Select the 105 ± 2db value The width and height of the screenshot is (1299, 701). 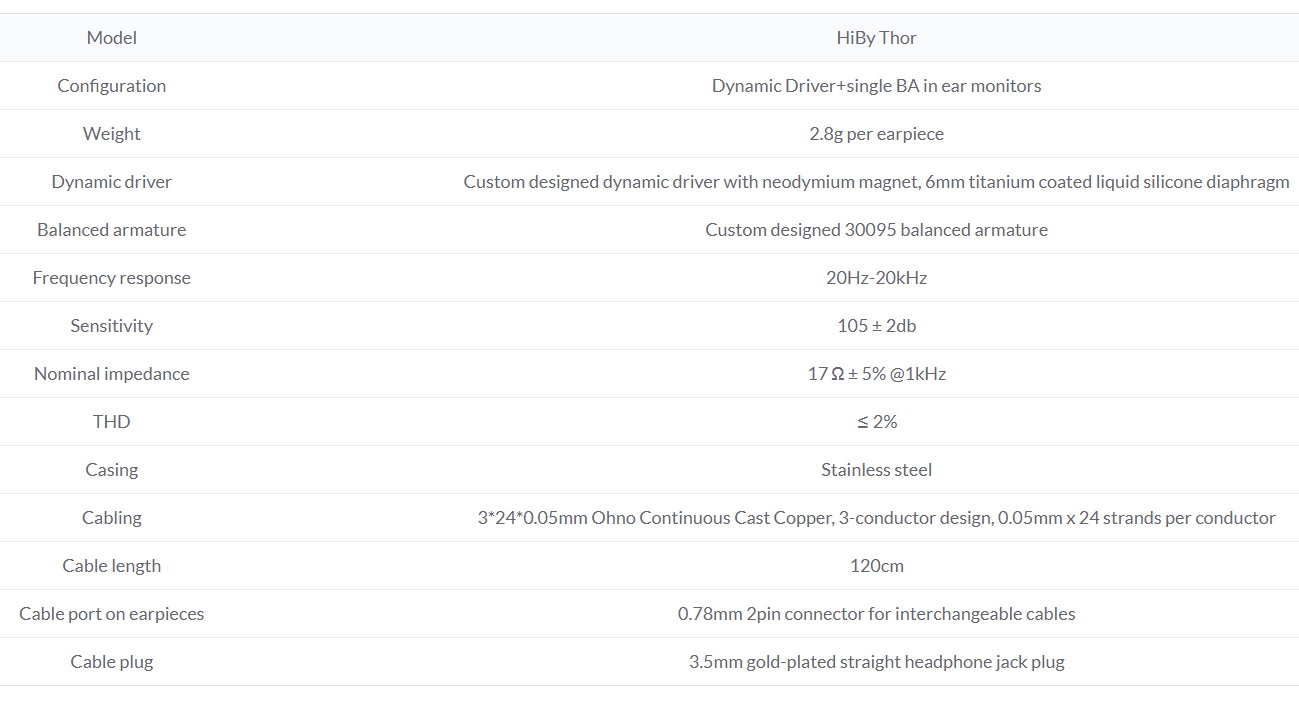[876, 325]
